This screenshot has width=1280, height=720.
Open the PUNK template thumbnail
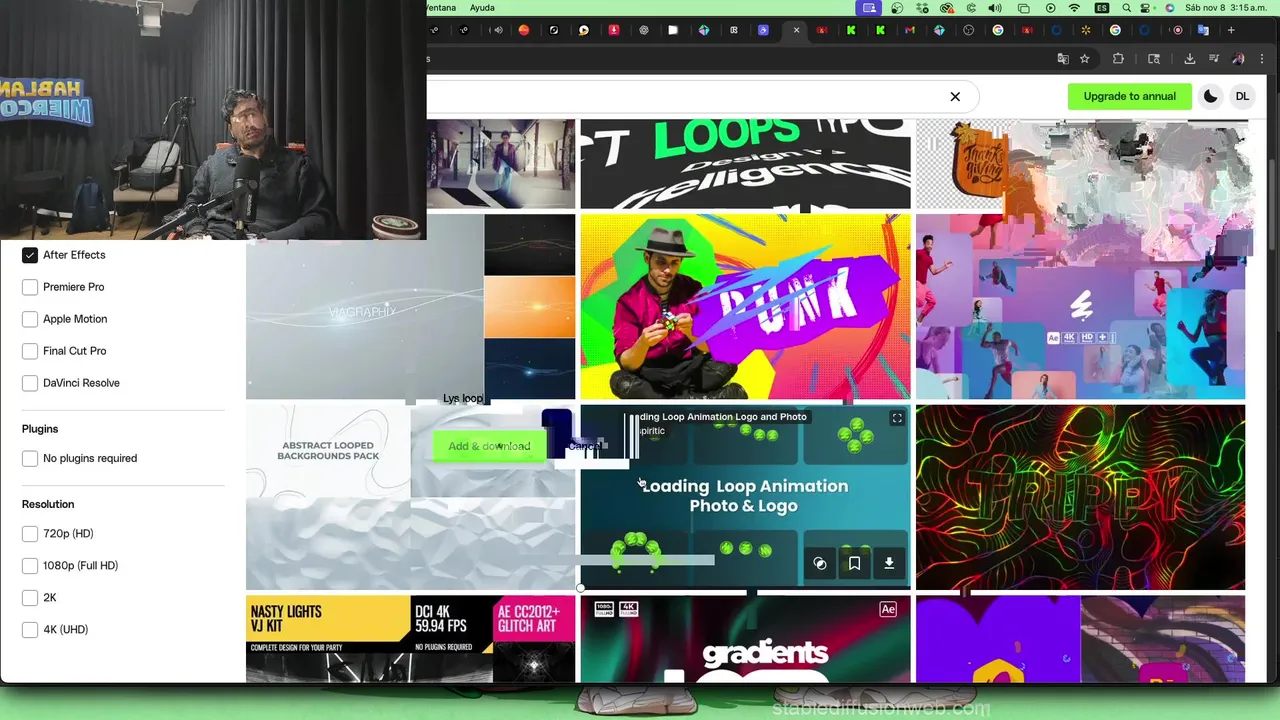point(745,306)
